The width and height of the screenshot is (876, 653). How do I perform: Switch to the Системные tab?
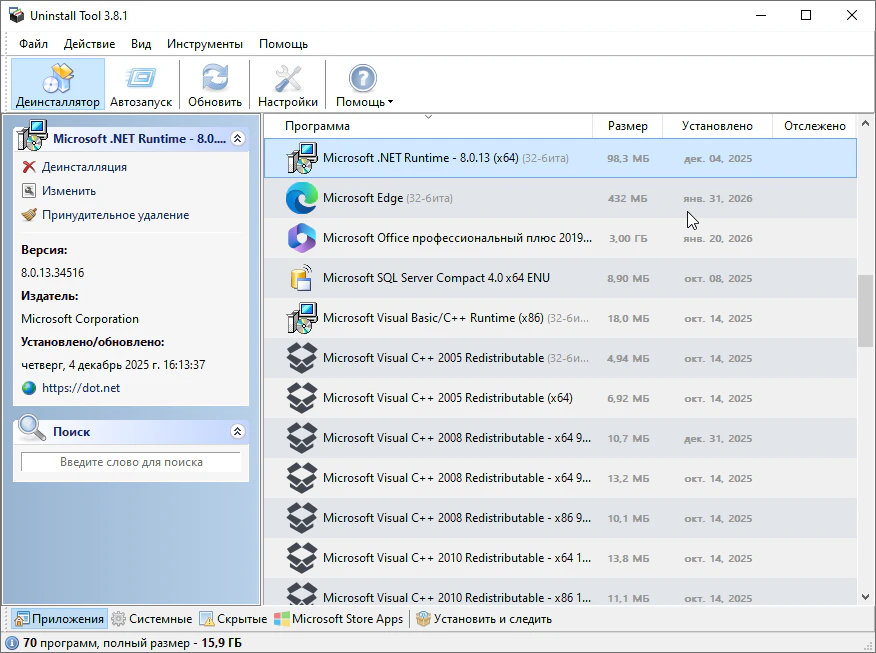coord(152,619)
